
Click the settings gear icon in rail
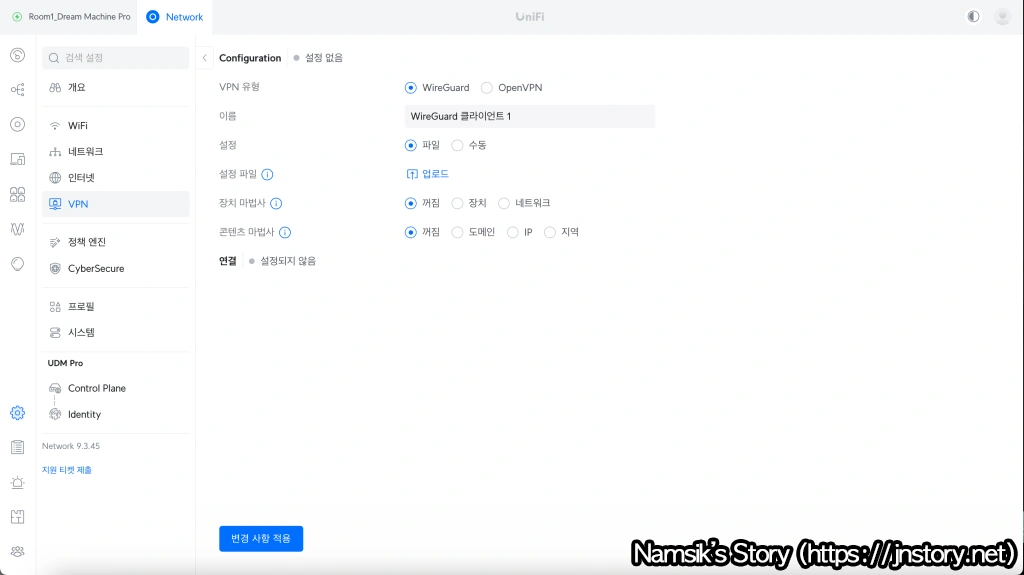pyautogui.click(x=17, y=413)
